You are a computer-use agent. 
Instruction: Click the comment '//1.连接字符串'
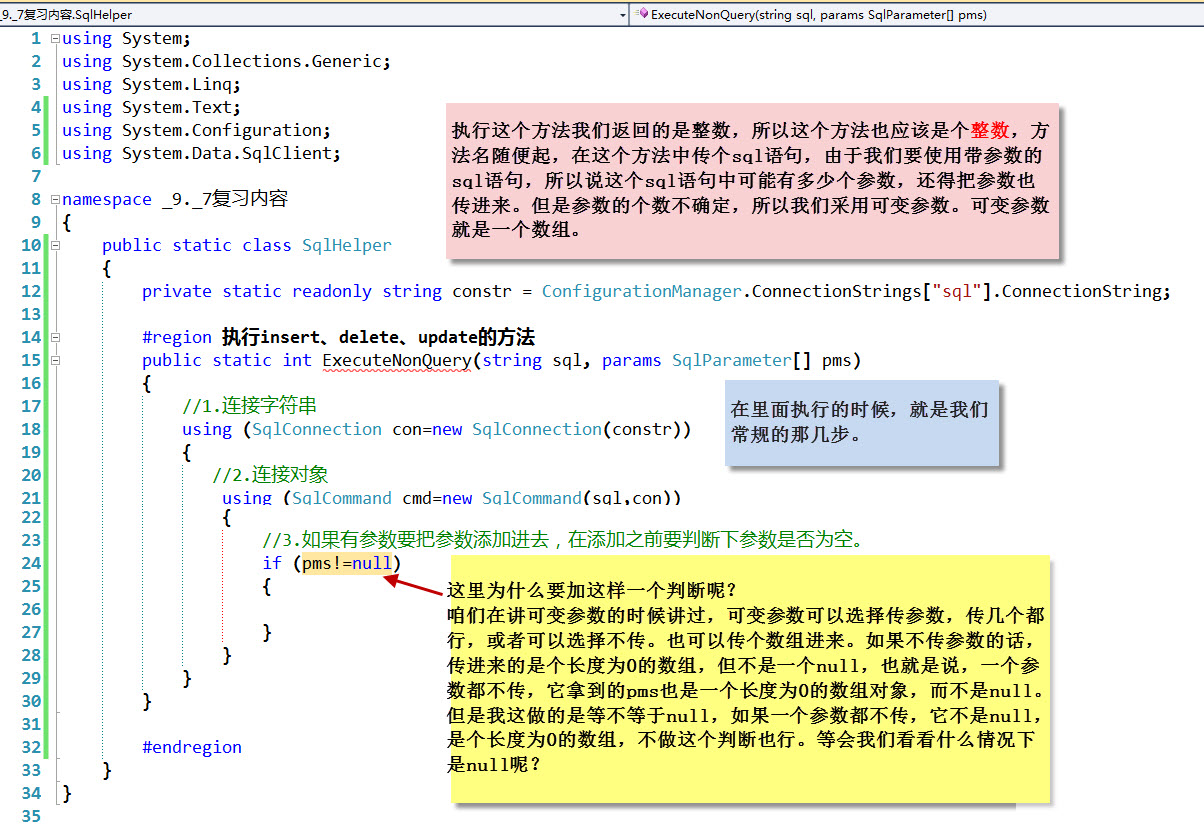[x=250, y=406]
